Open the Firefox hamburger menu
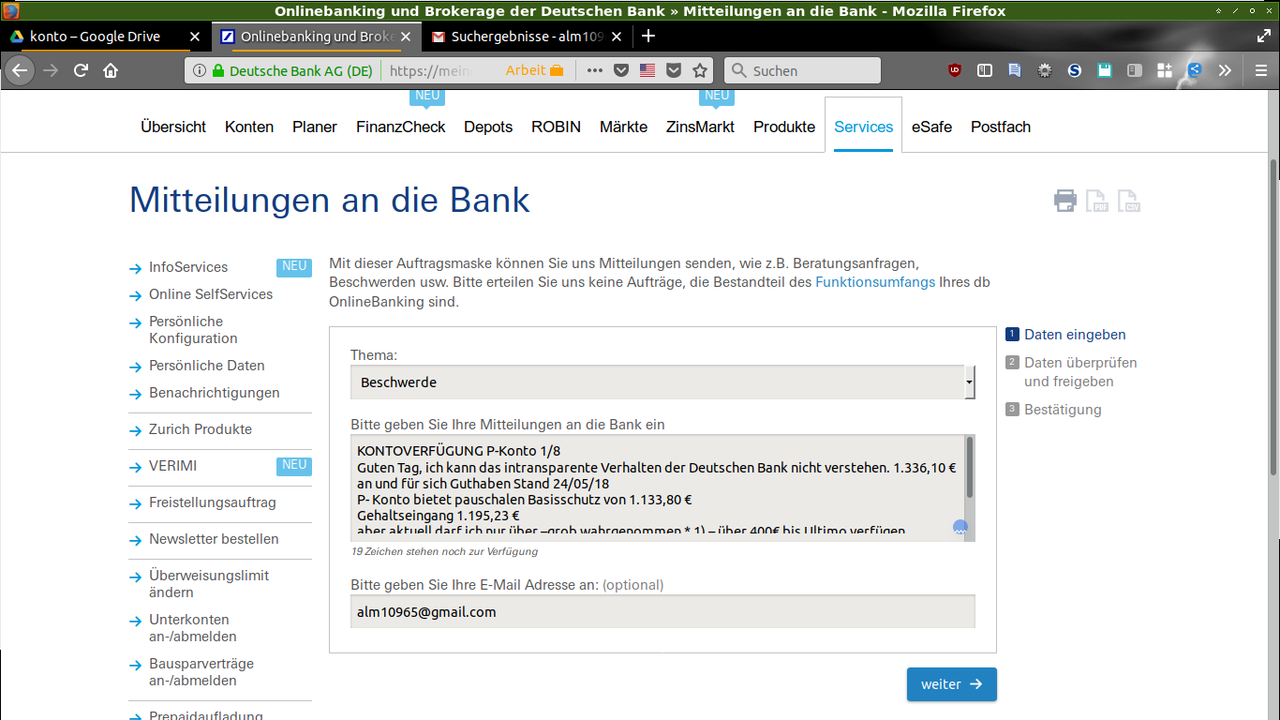 [x=1261, y=70]
